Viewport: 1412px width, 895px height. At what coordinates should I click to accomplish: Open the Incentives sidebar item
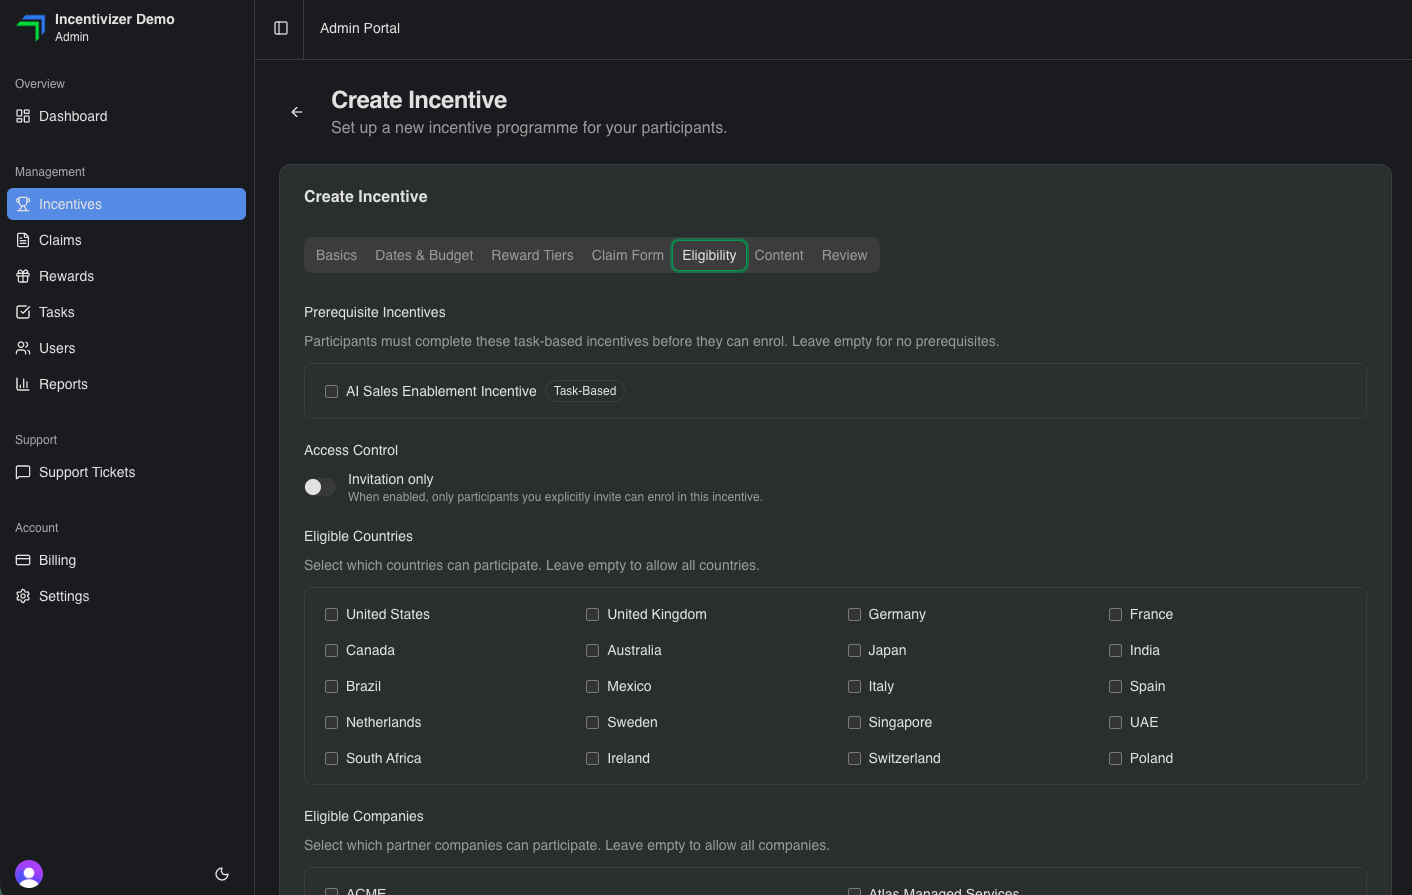[x=126, y=204]
